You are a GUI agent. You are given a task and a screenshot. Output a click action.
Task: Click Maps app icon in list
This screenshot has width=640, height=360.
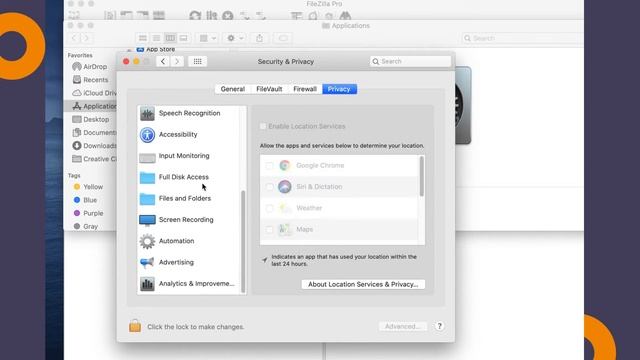click(x=285, y=229)
